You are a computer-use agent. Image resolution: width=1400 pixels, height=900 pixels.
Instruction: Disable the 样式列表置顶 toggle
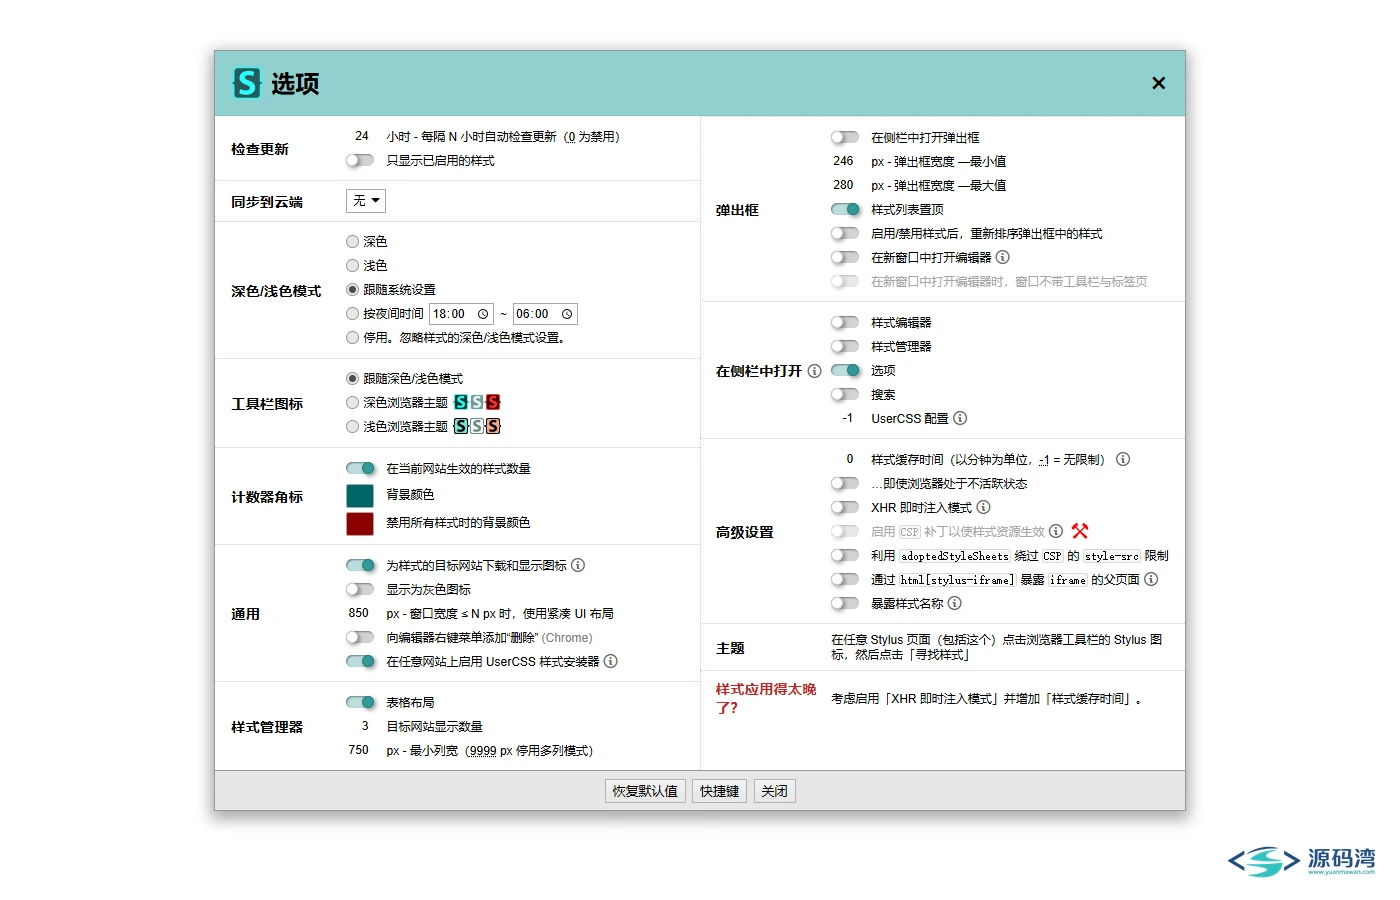(845, 209)
